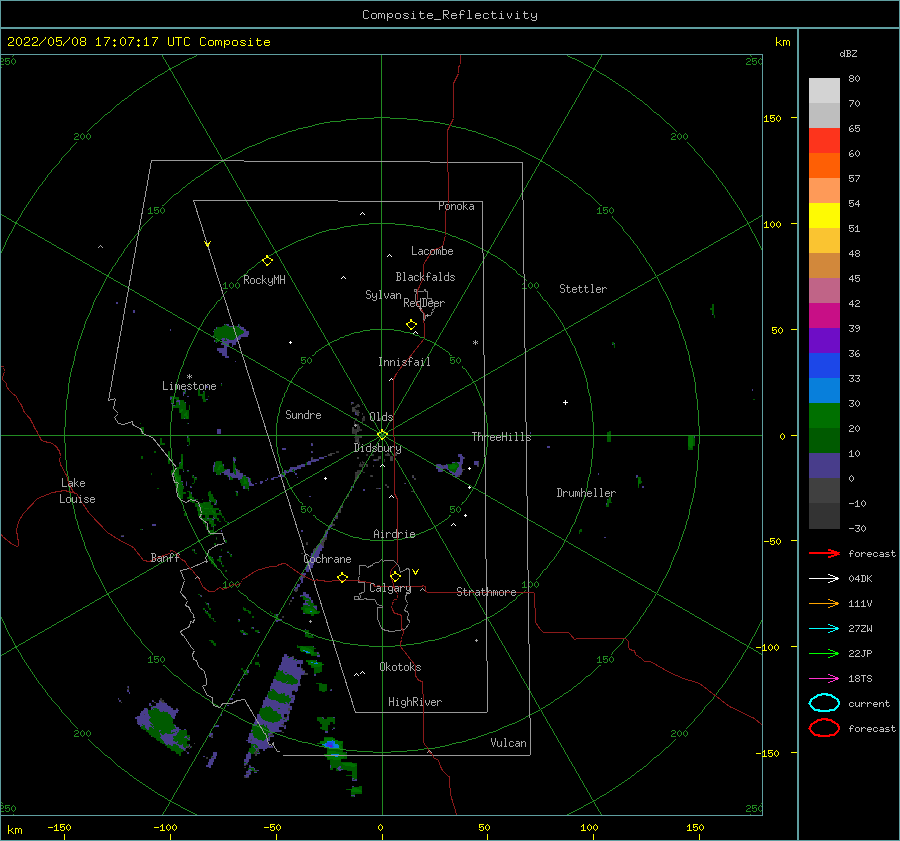900x841 pixels.
Task: Choose the green 22JP arrow in the legend
Action: 824,653
